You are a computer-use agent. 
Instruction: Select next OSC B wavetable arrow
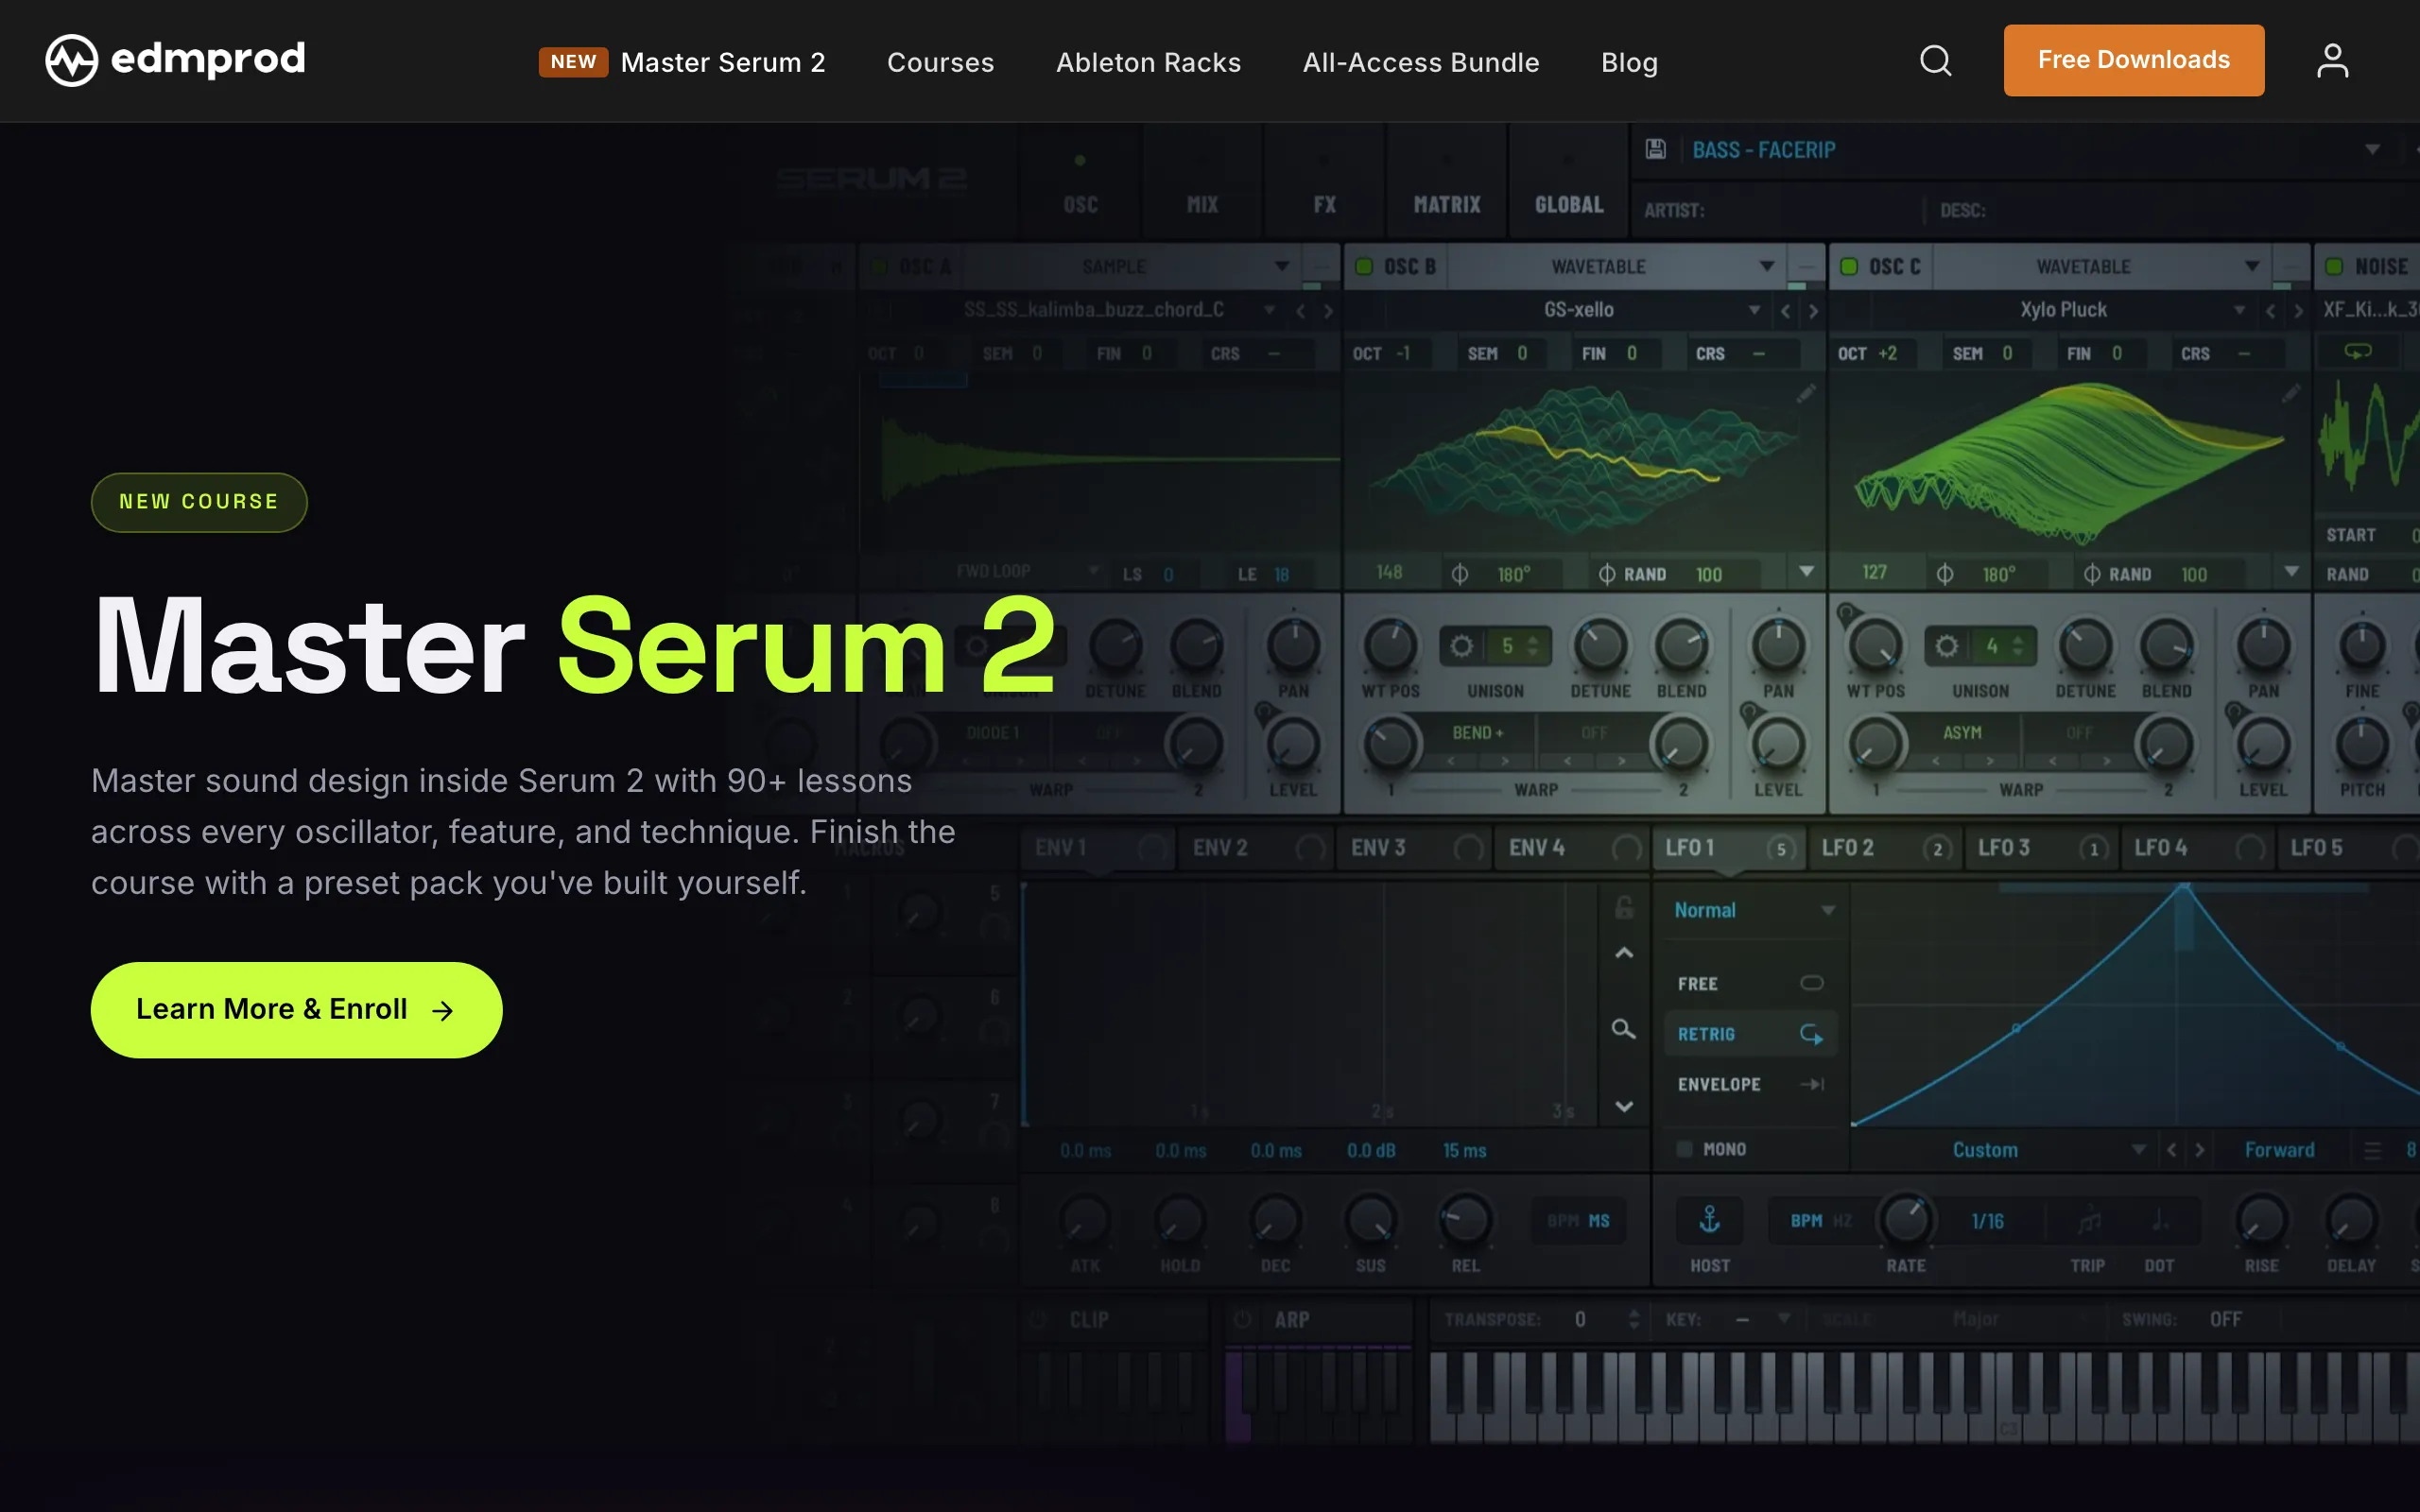1813,311
